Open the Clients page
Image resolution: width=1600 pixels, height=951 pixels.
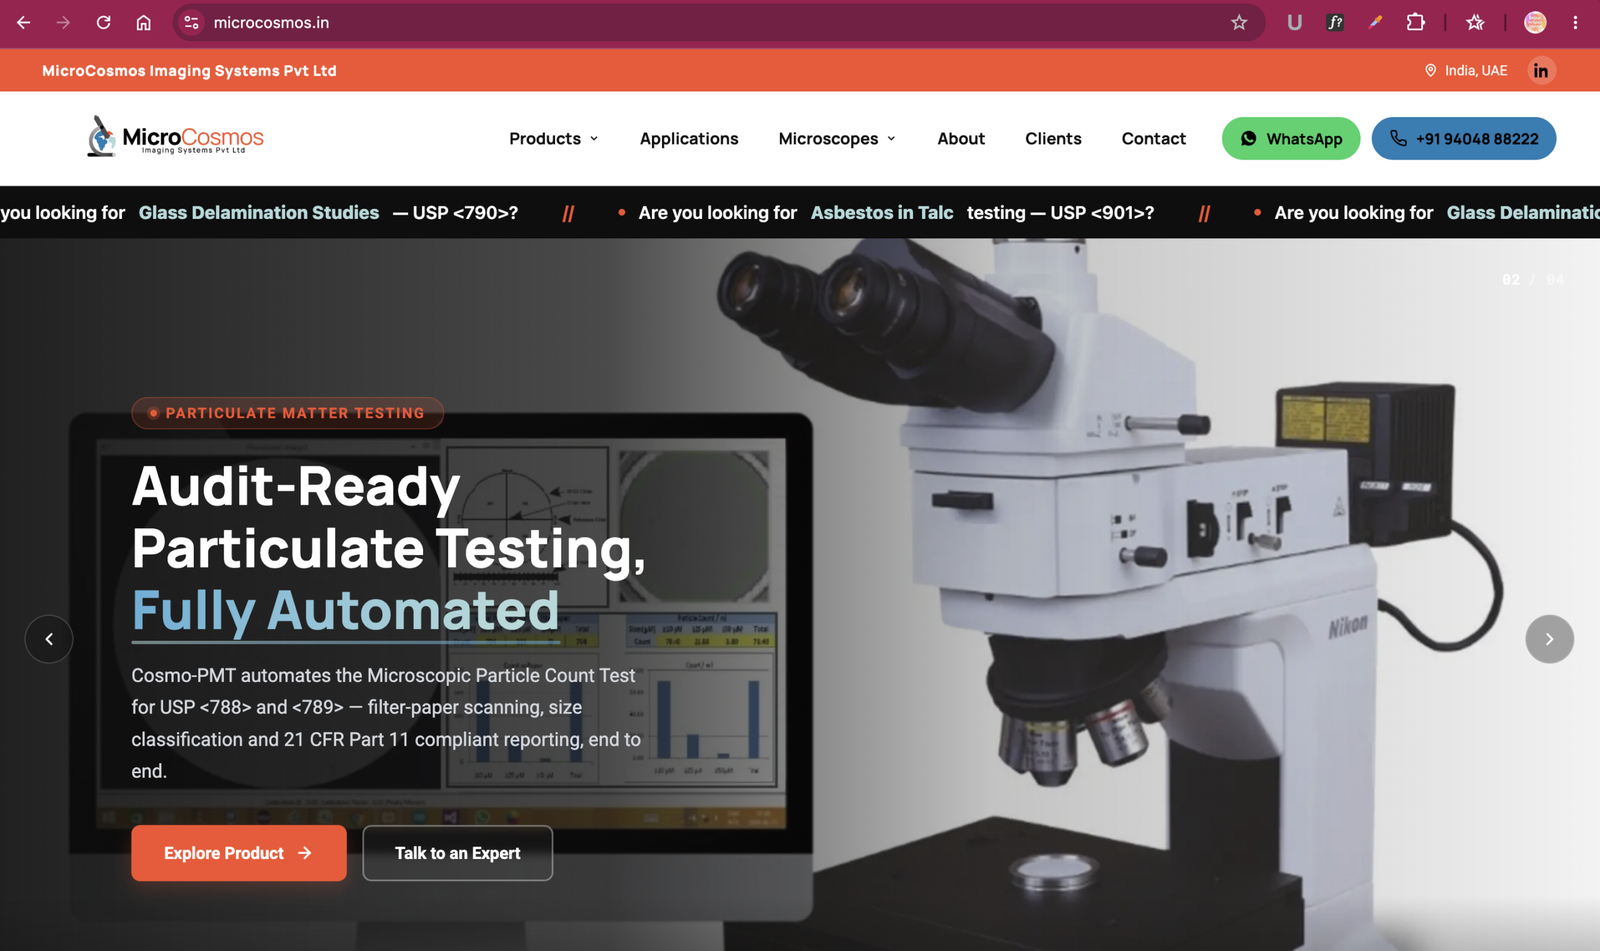(x=1053, y=139)
